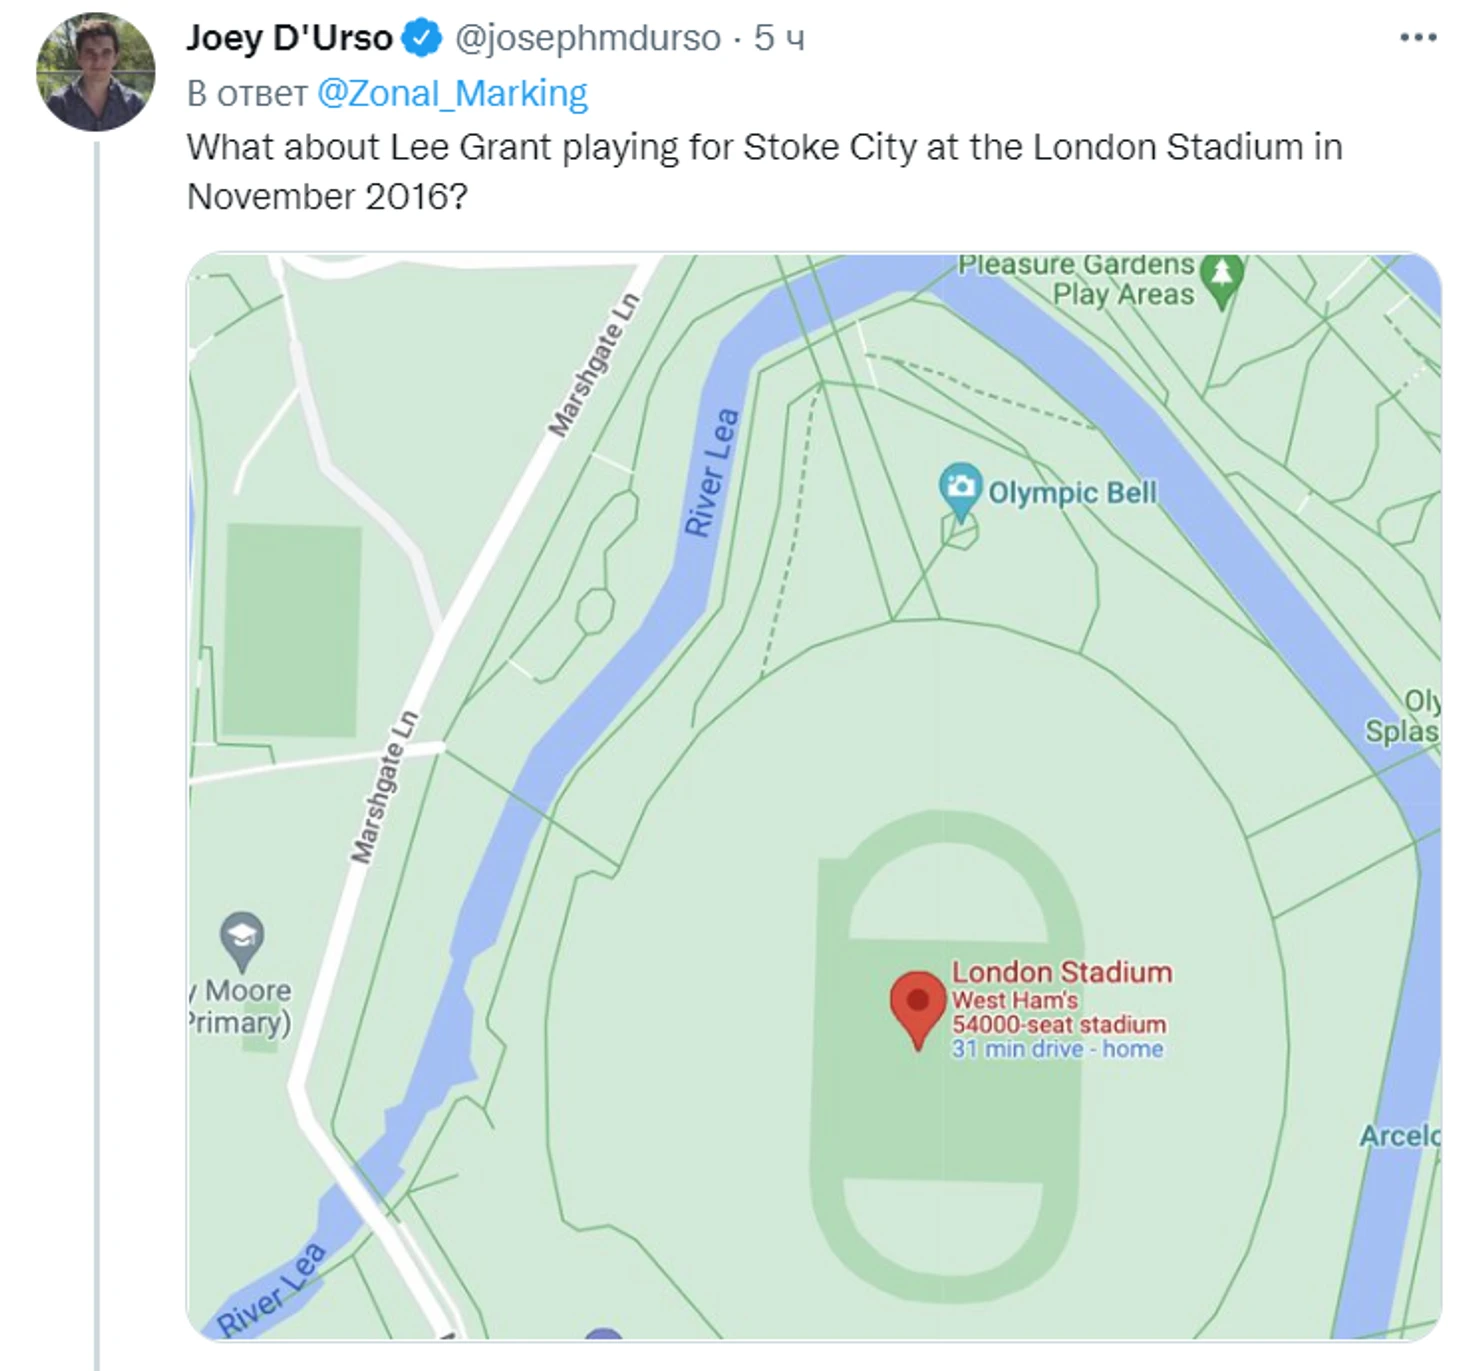This screenshot has height=1371, width=1460.
Task: Click the primary school graduation cap marker
Action: point(241,941)
